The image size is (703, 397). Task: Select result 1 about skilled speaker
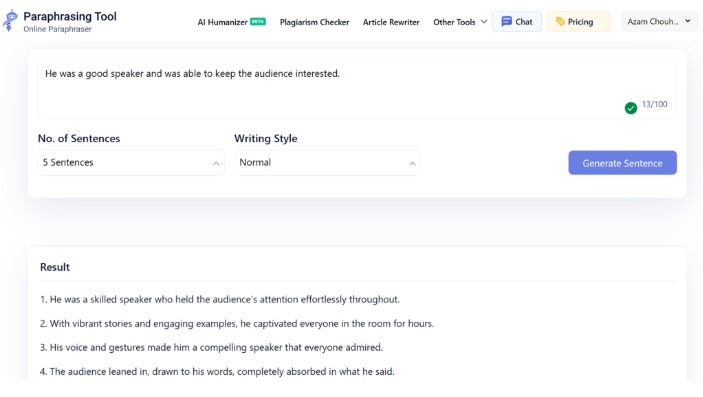[x=220, y=300]
